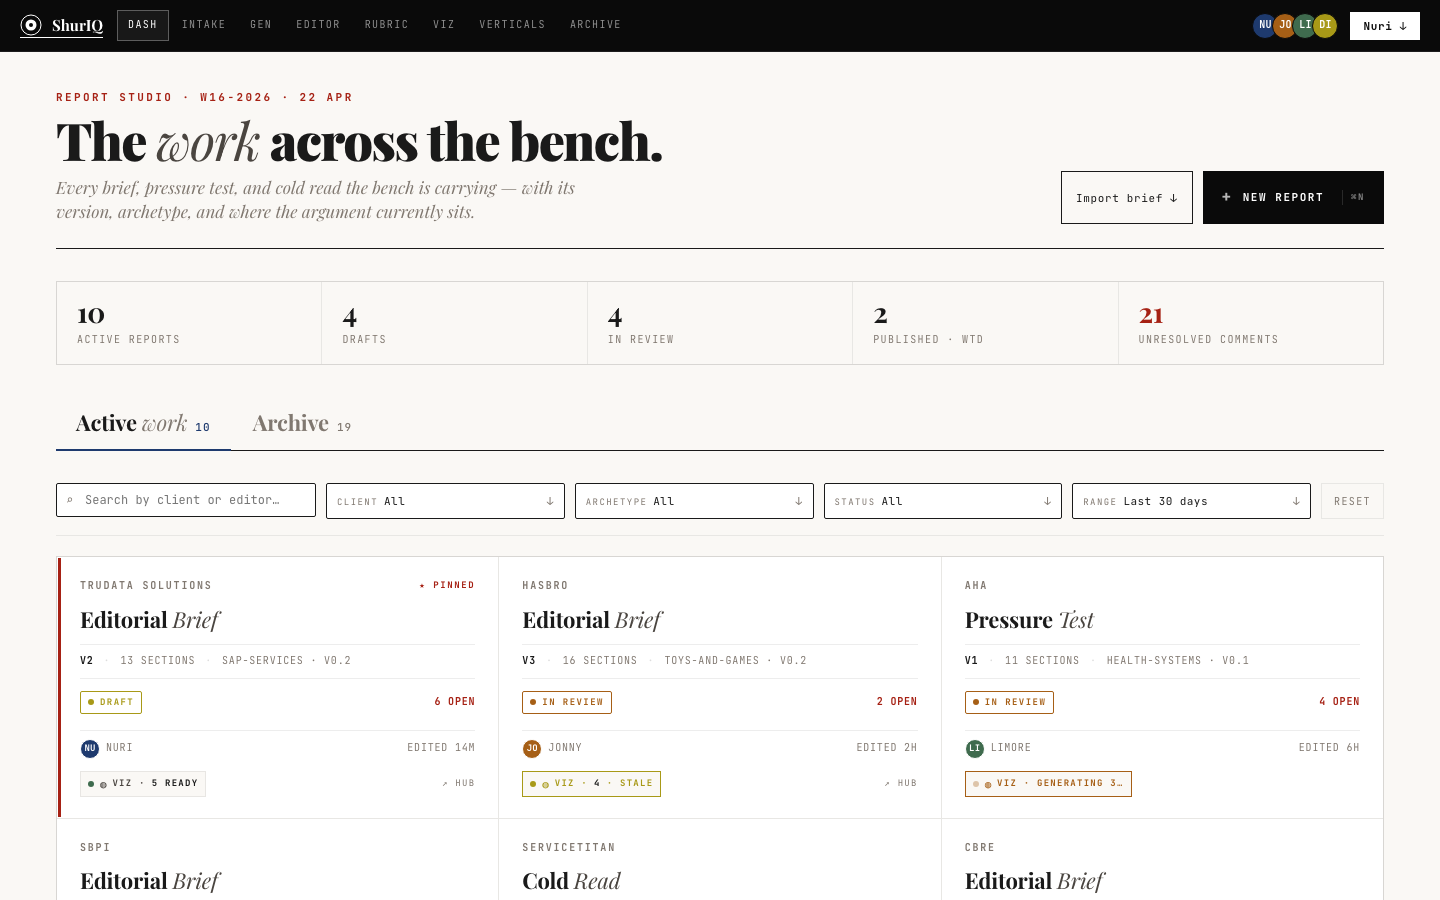Open the CLIENT filter dropdown
This screenshot has width=1440, height=900.
tap(445, 500)
